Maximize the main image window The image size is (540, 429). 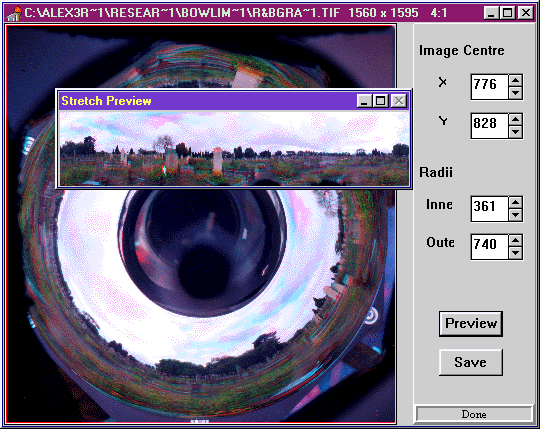pos(508,13)
